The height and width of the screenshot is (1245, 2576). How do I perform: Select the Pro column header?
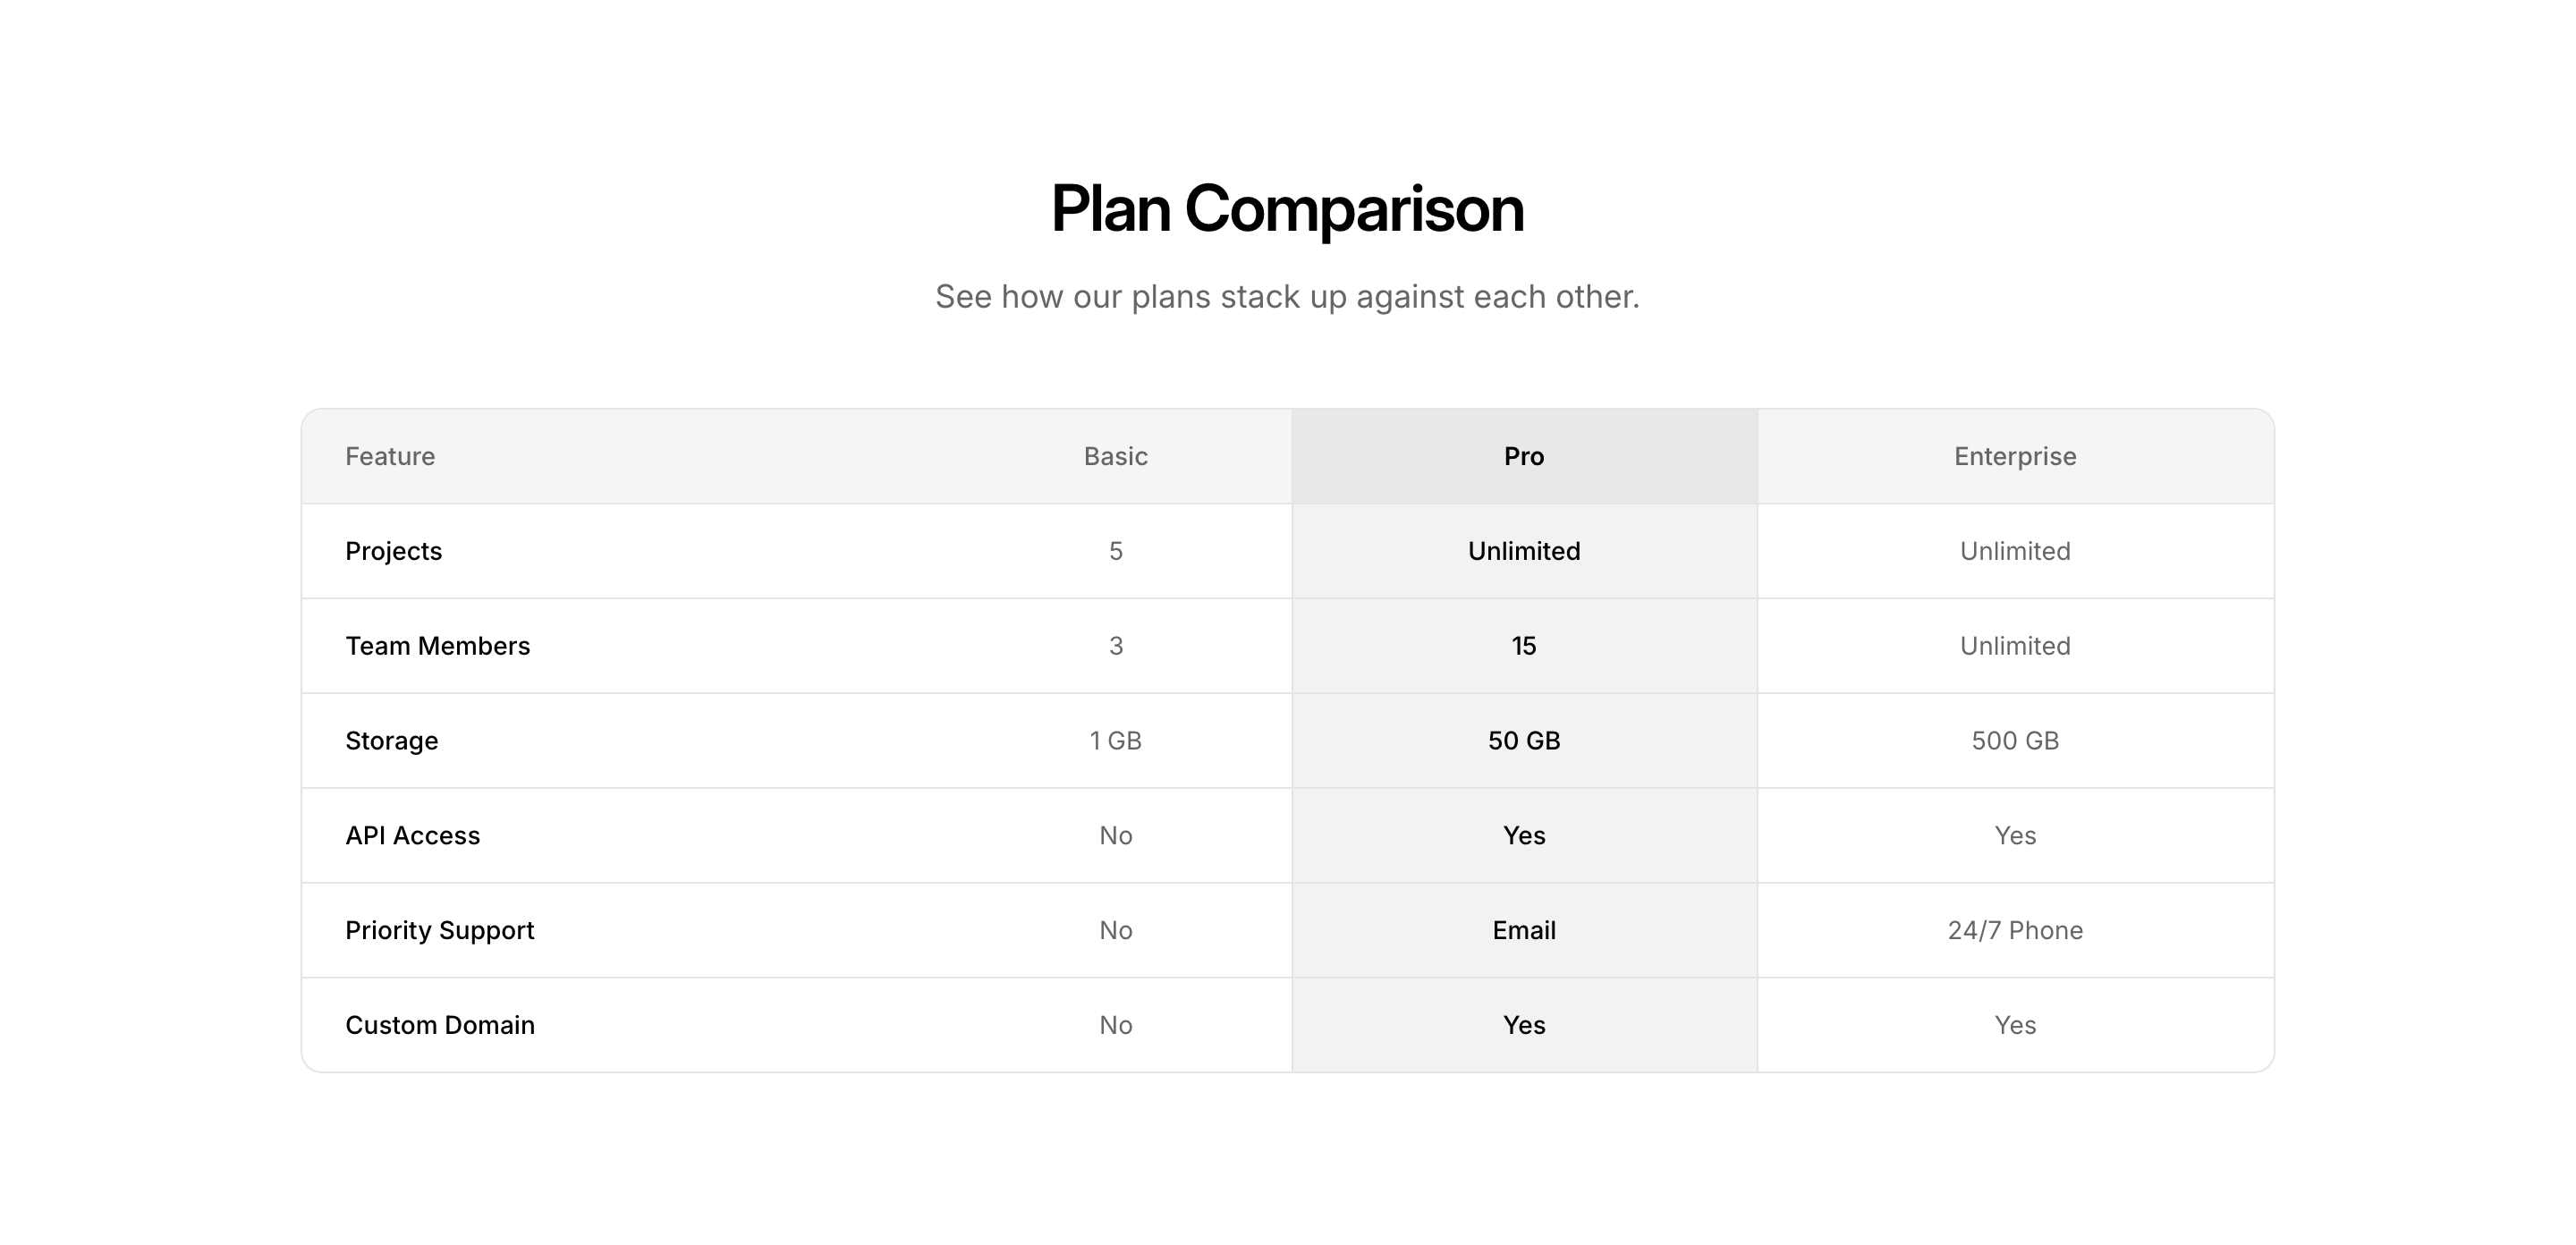(1523, 456)
